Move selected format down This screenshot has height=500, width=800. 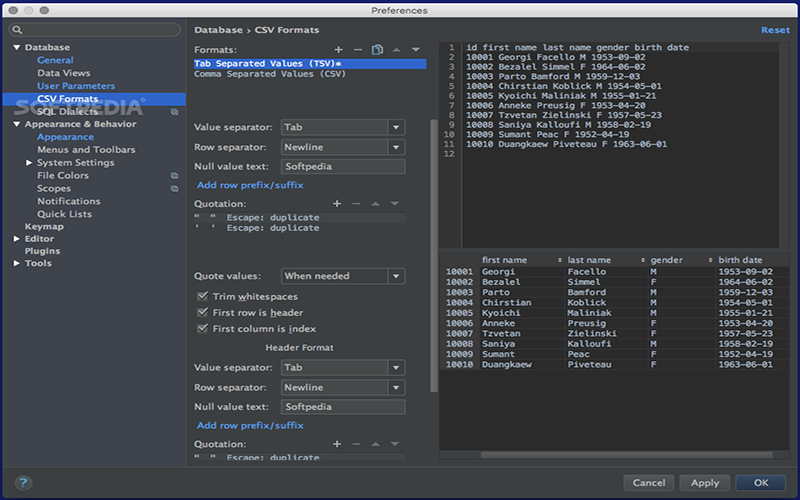coord(416,49)
